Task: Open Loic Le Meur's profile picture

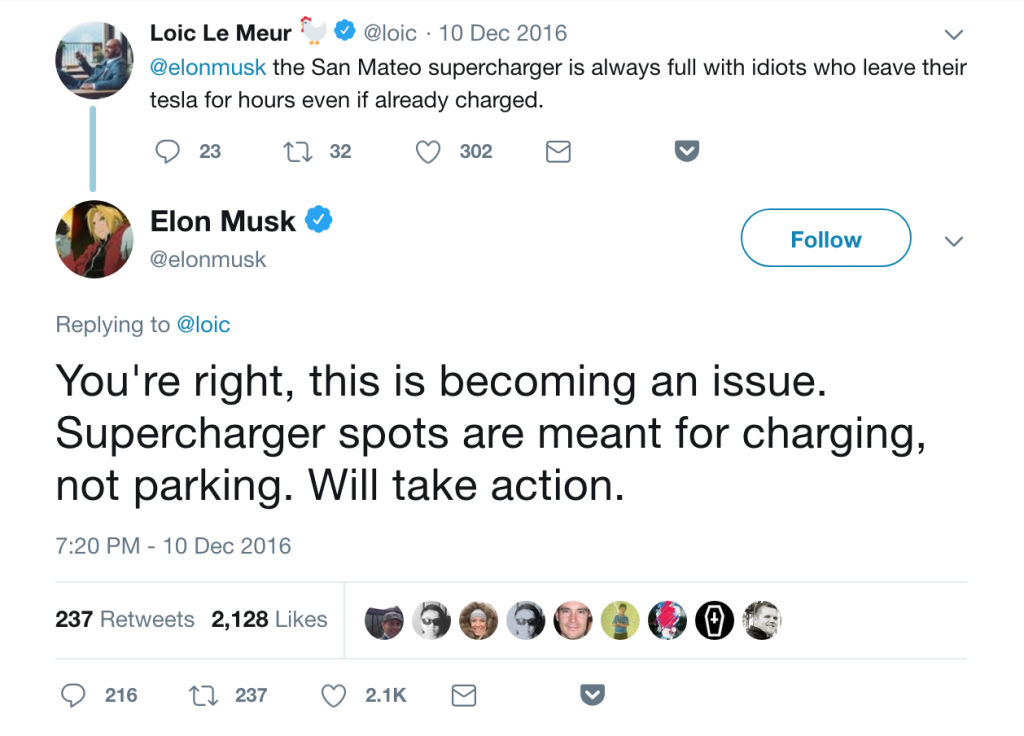Action: (x=94, y=60)
